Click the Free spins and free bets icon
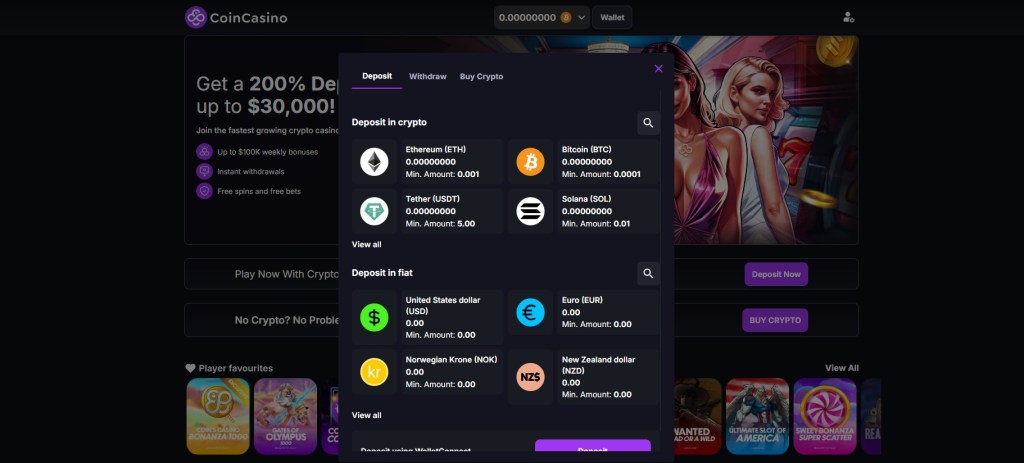The height and width of the screenshot is (463, 1024). pyautogui.click(x=204, y=191)
